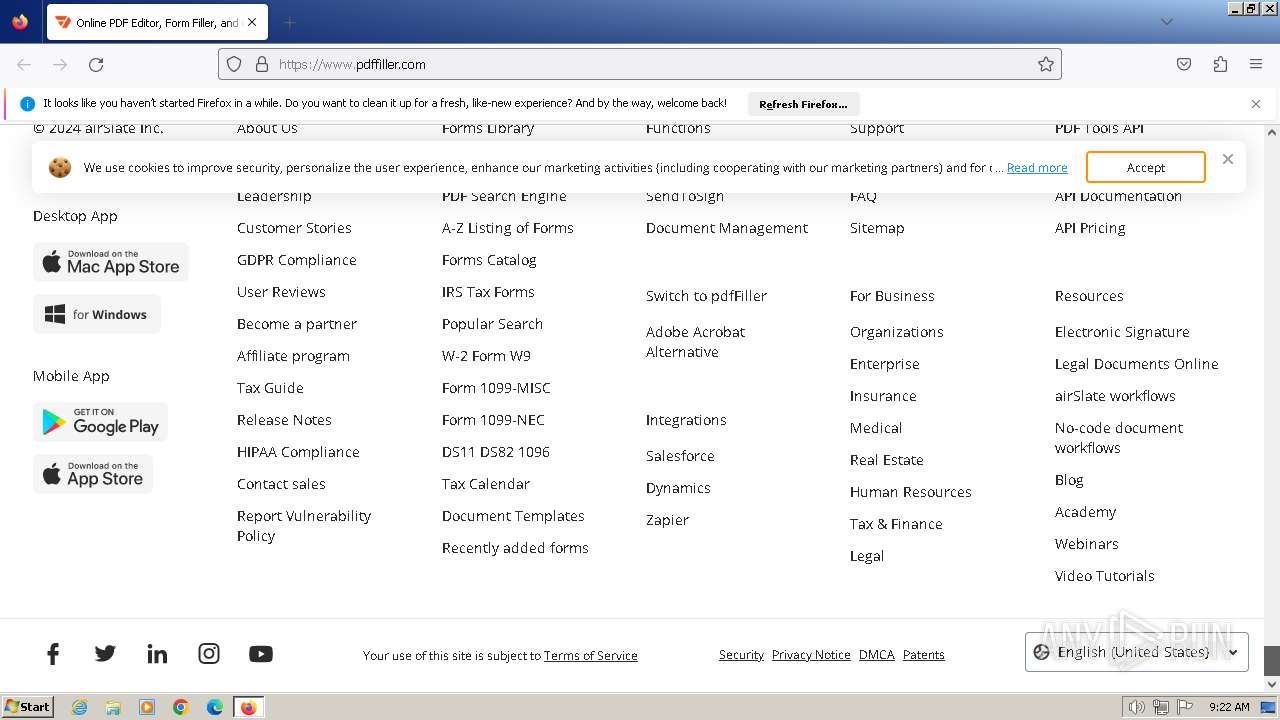Click the site padlock icon

coord(262,64)
